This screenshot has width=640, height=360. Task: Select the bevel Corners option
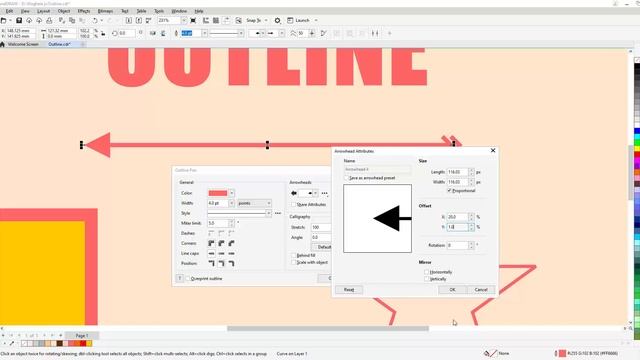click(x=231, y=243)
